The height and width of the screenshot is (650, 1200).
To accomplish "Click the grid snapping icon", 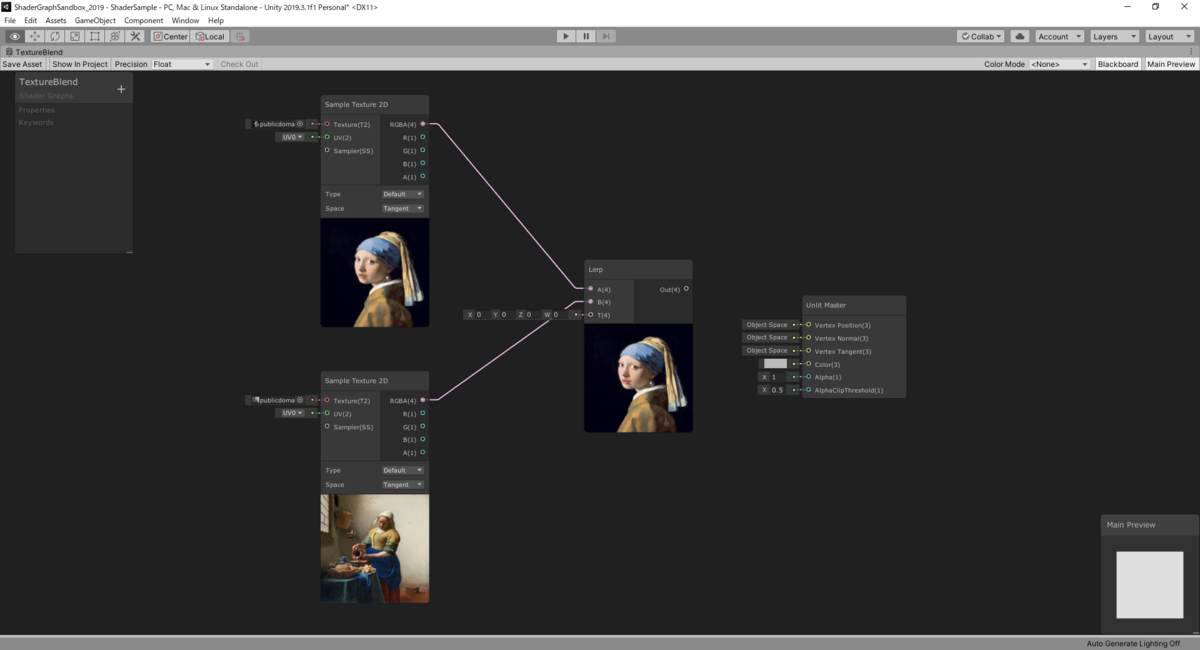I will pyautogui.click(x=240, y=36).
